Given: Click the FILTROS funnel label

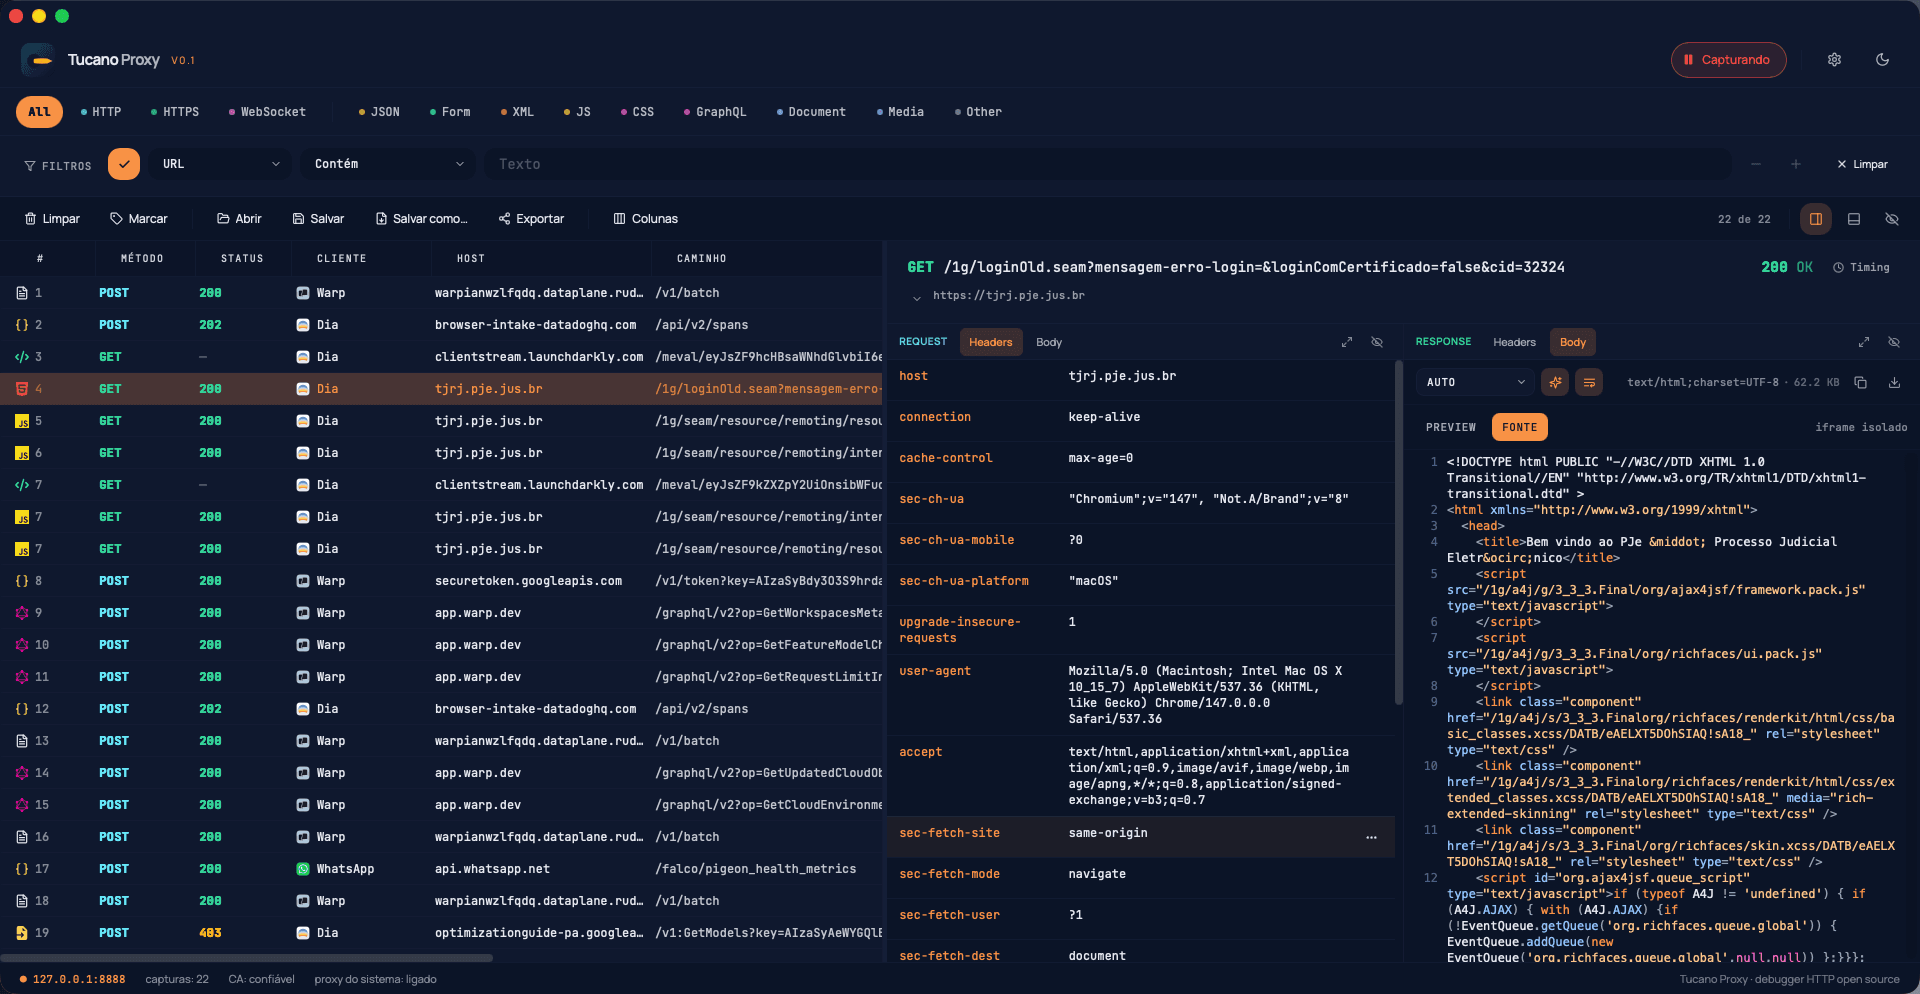Looking at the screenshot, I should (58, 166).
